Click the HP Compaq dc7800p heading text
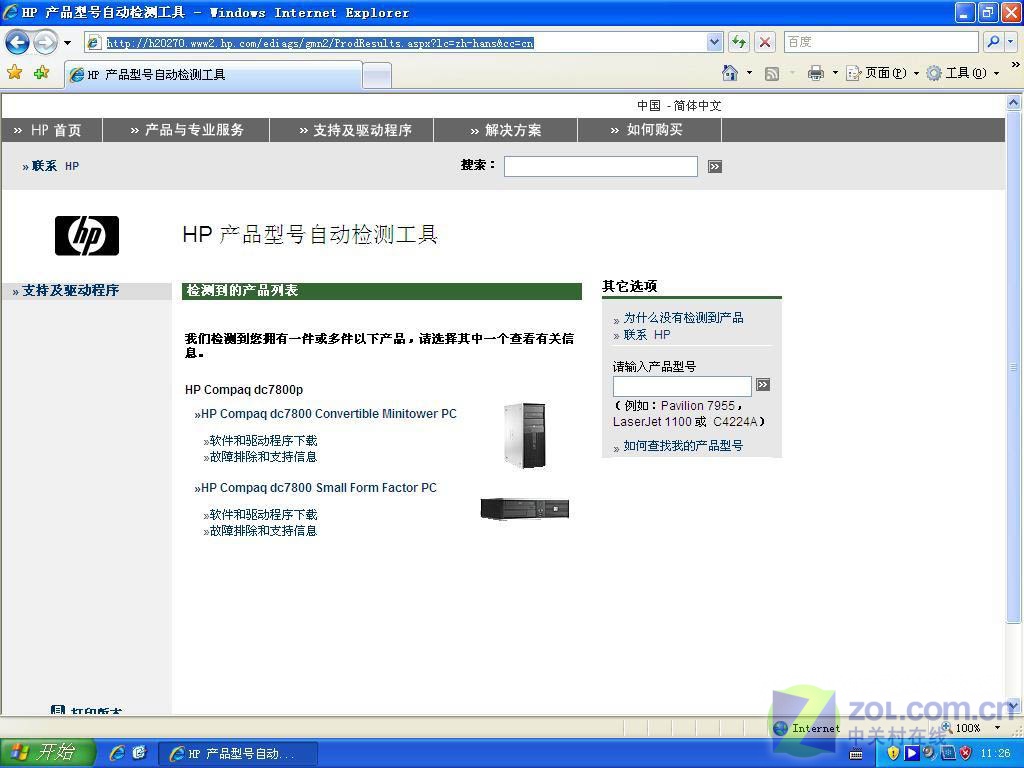 pos(244,390)
